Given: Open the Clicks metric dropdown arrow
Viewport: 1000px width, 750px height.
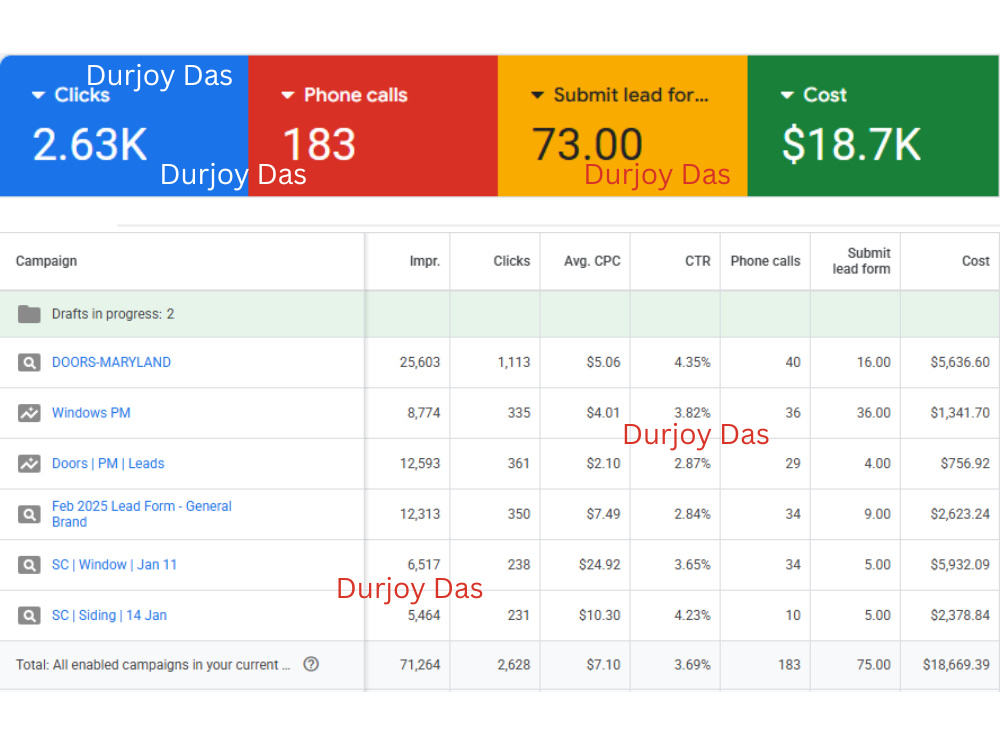Looking at the screenshot, I should [x=38, y=95].
